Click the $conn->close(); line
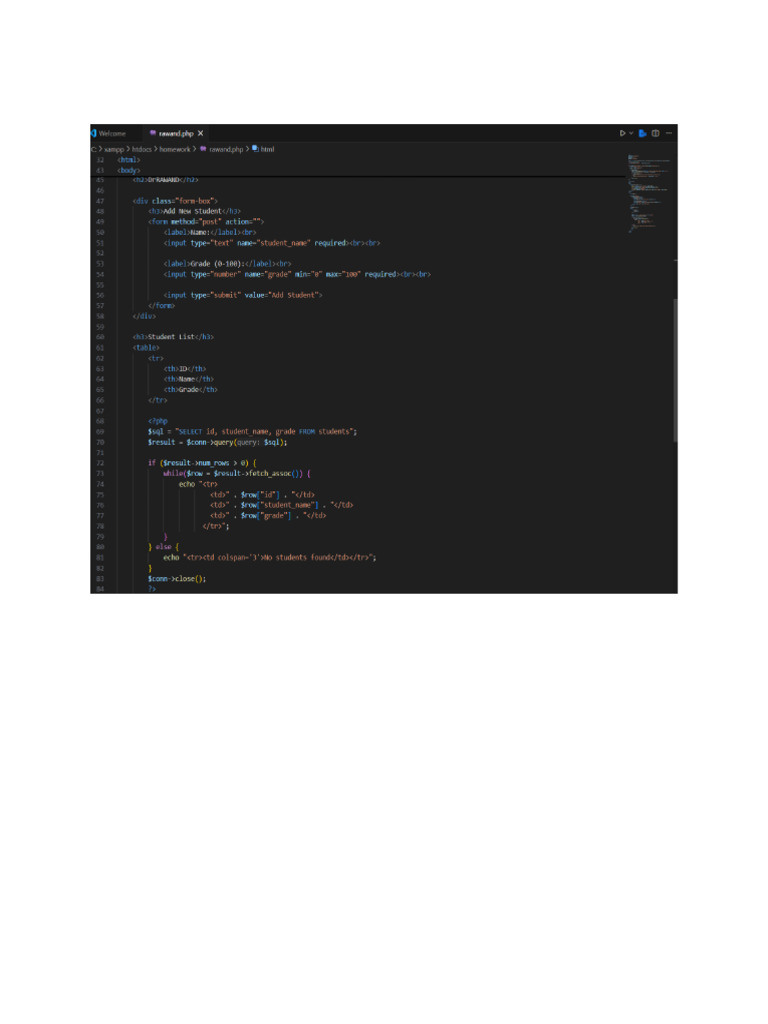Screen dimensions: 768x1024 [177, 579]
